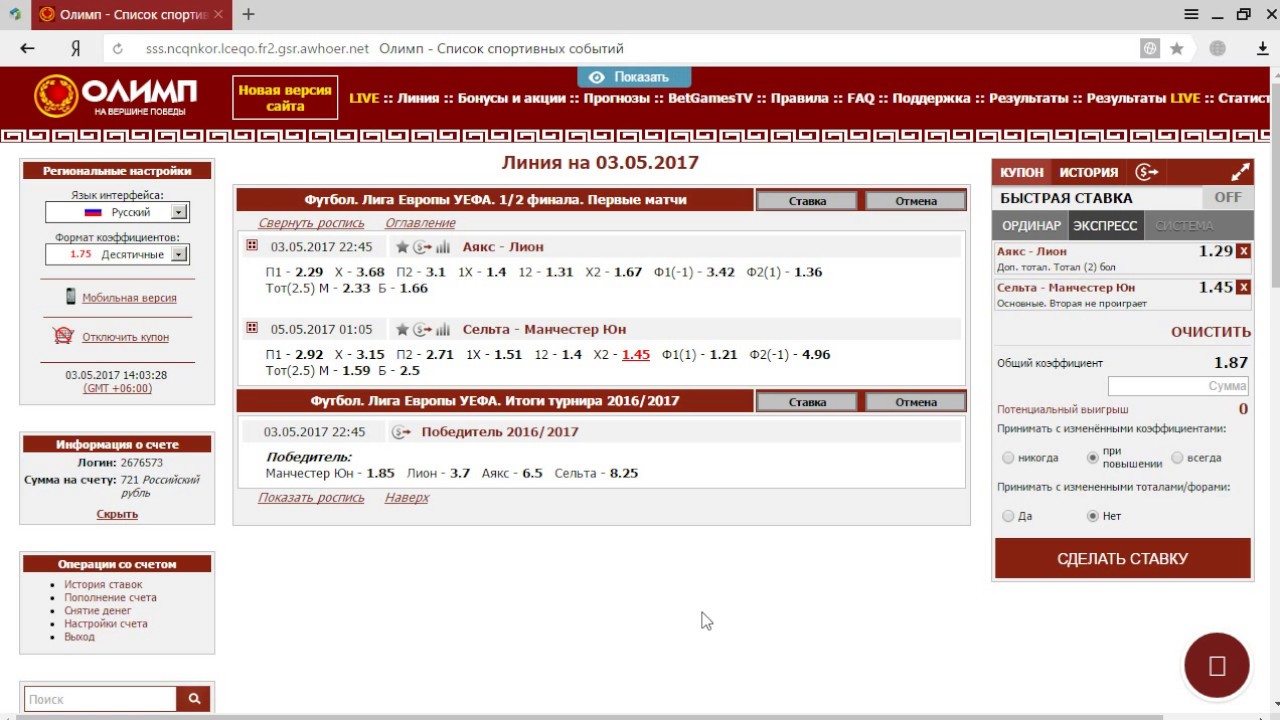Toggle quick bet OFF switch
The image size is (1280, 720).
tap(1227, 197)
